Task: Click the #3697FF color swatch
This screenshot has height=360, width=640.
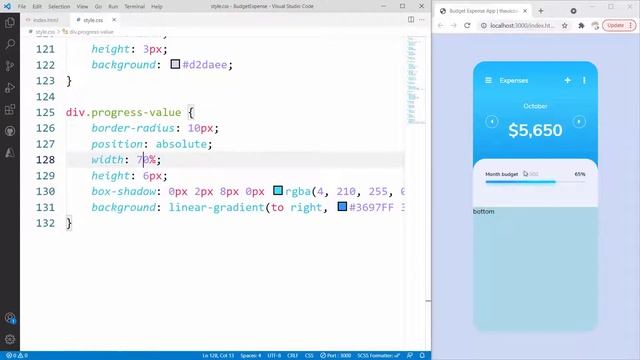Action: [342, 207]
